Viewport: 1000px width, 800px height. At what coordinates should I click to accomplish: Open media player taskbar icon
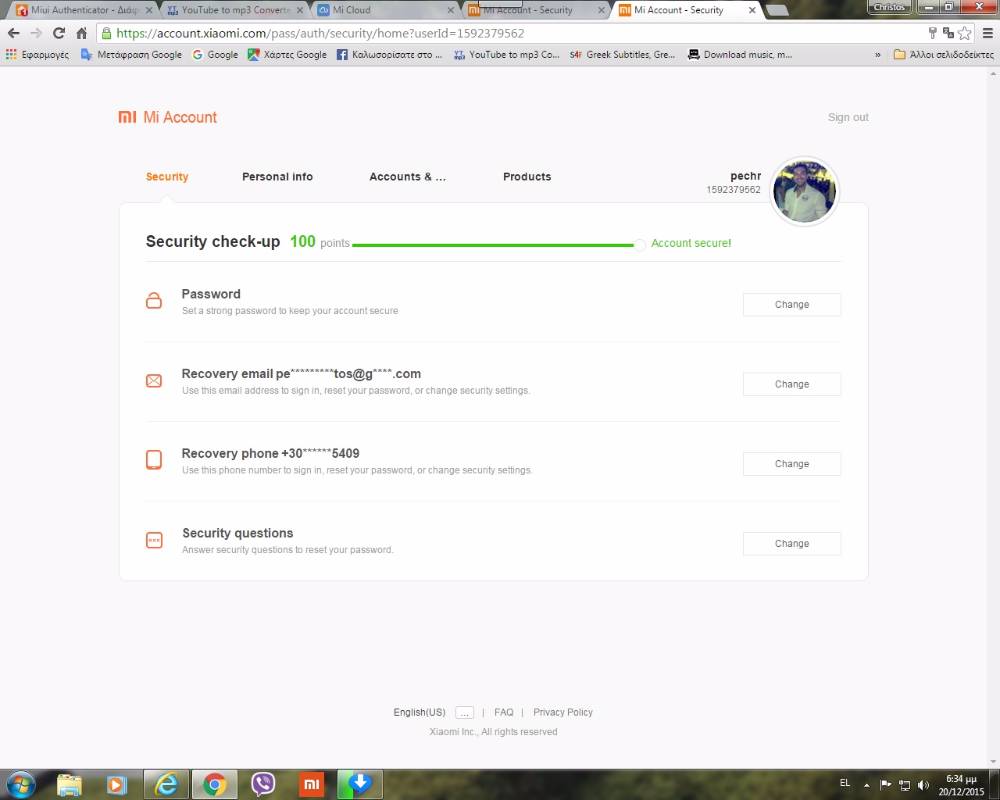(x=117, y=784)
